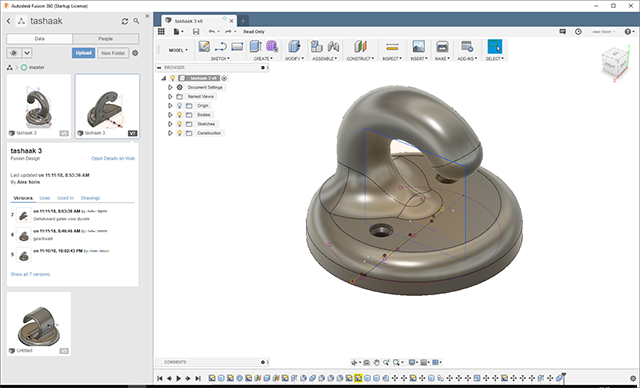Click the Upload button
This screenshot has width=640, height=388.
(84, 53)
